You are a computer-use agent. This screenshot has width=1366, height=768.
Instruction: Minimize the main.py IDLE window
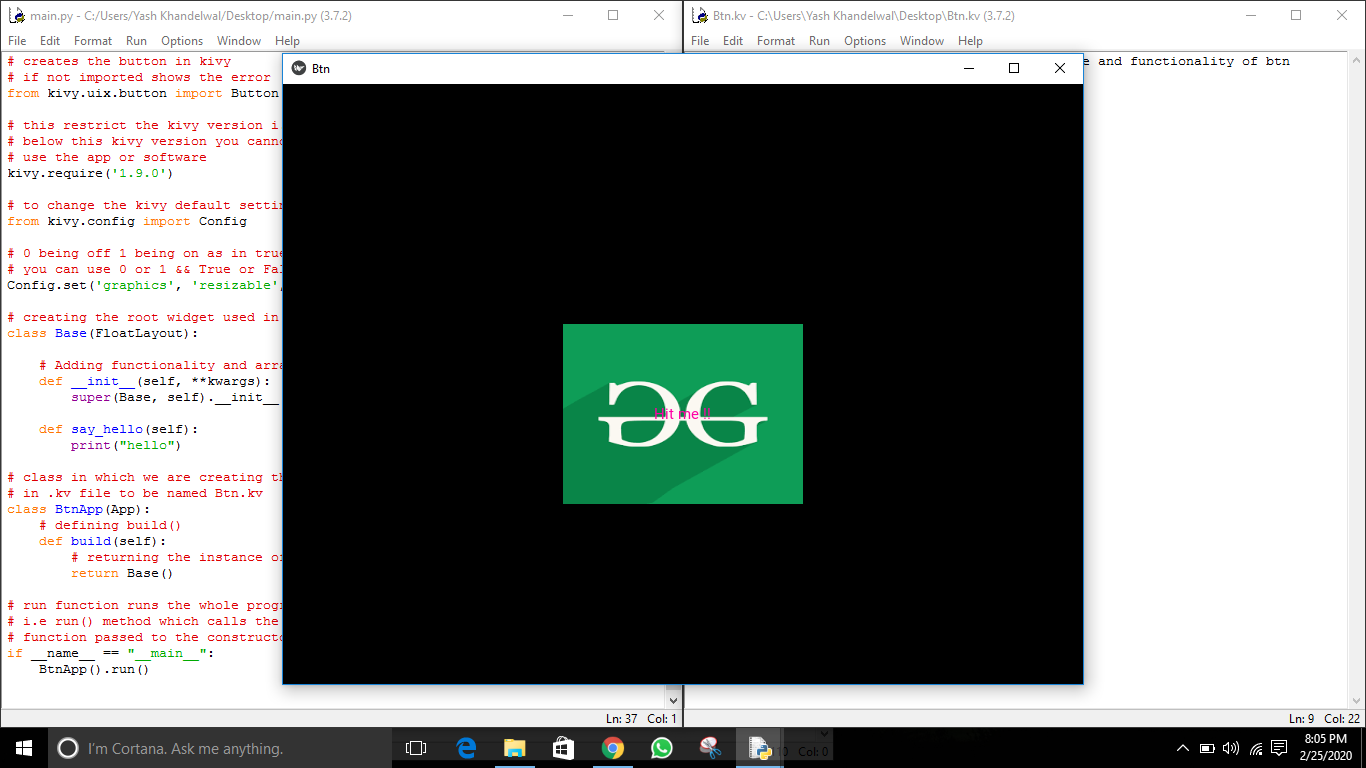[x=567, y=15]
